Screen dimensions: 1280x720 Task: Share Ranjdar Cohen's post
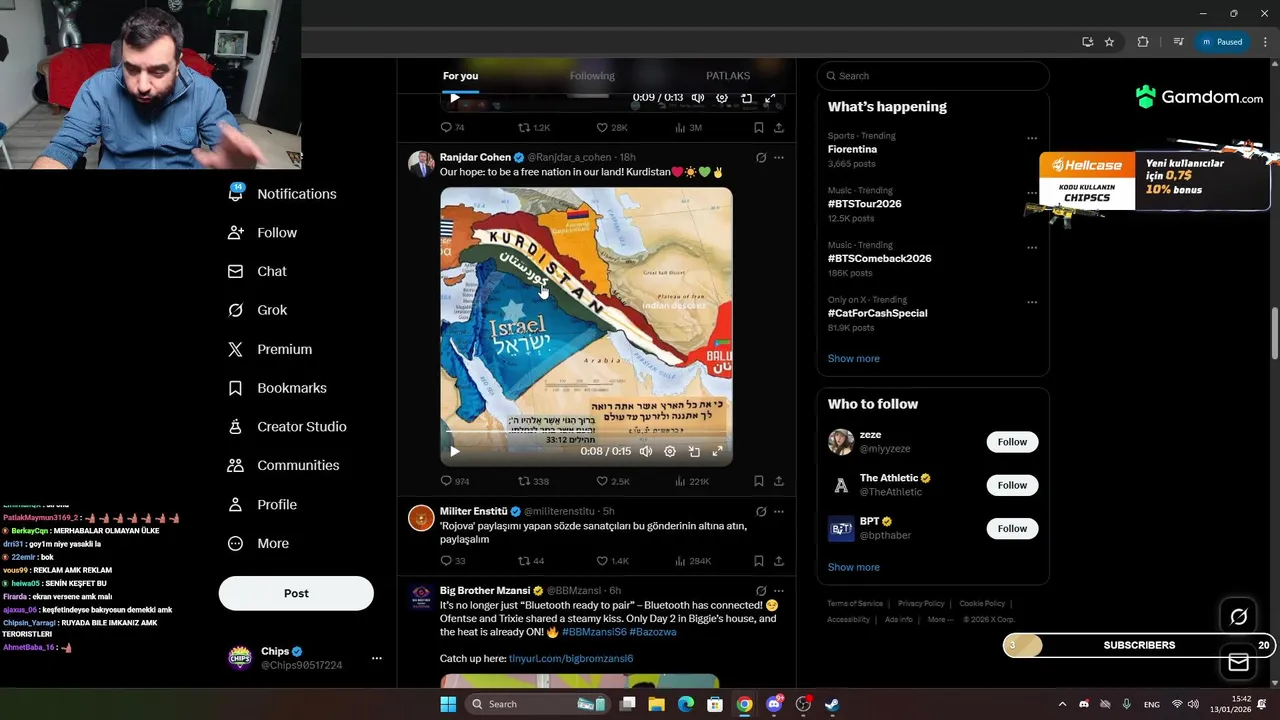(x=779, y=481)
